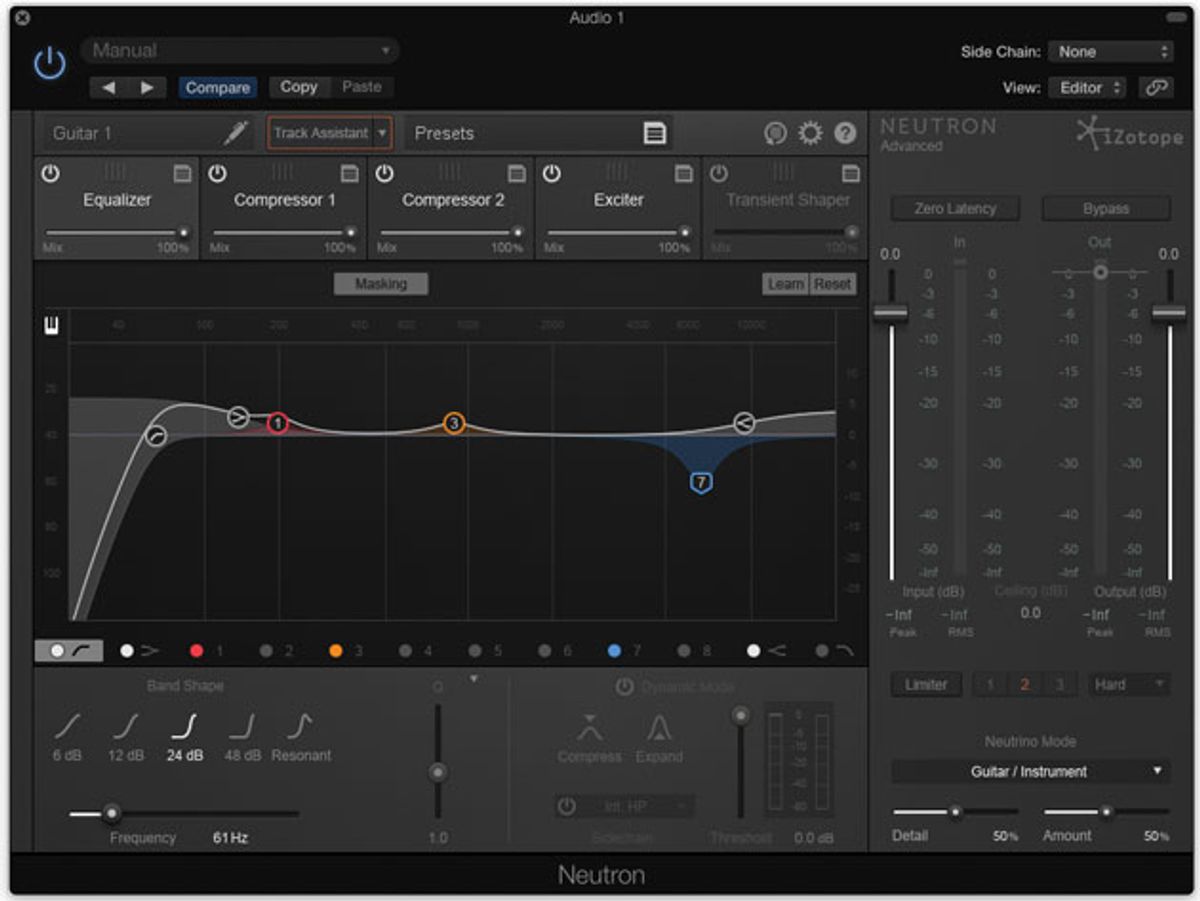Click the Masking button
The height and width of the screenshot is (901, 1200).
pyautogui.click(x=381, y=284)
